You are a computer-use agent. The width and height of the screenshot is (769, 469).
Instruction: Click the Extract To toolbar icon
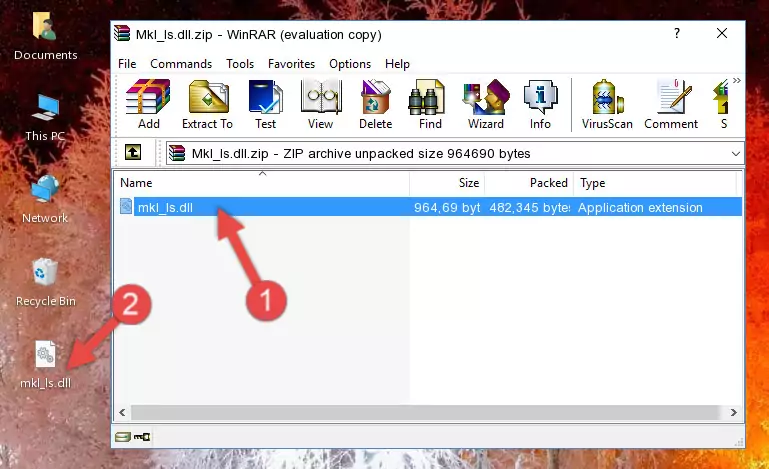tap(207, 104)
